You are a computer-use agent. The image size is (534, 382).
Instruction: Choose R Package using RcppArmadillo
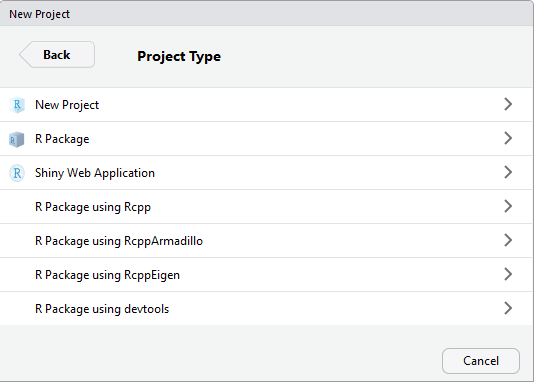266,241
